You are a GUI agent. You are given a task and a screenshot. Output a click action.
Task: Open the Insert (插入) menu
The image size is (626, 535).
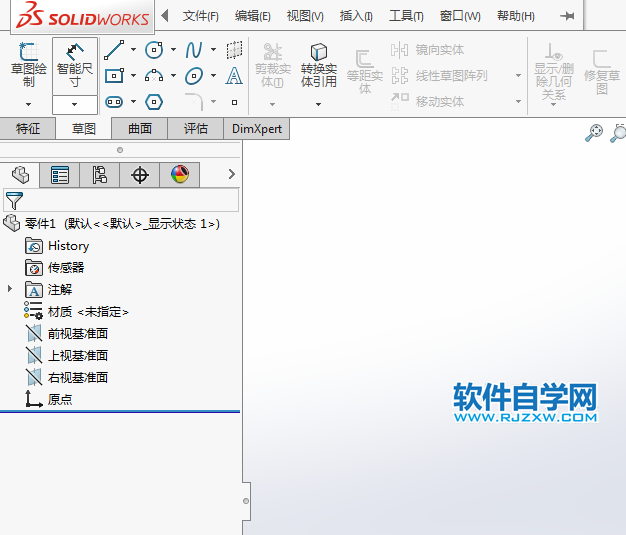356,16
